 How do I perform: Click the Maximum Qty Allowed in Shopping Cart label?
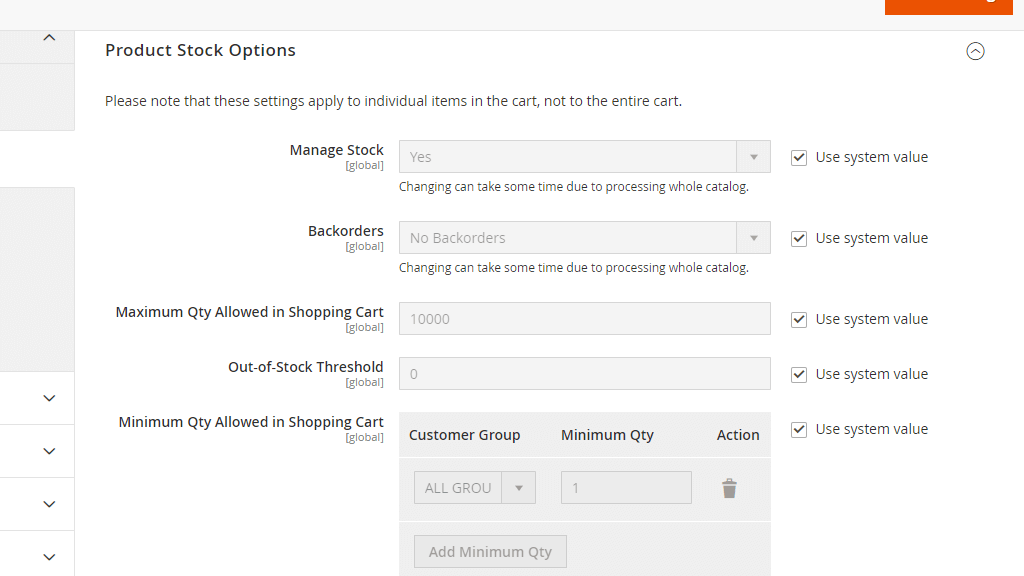coord(249,312)
